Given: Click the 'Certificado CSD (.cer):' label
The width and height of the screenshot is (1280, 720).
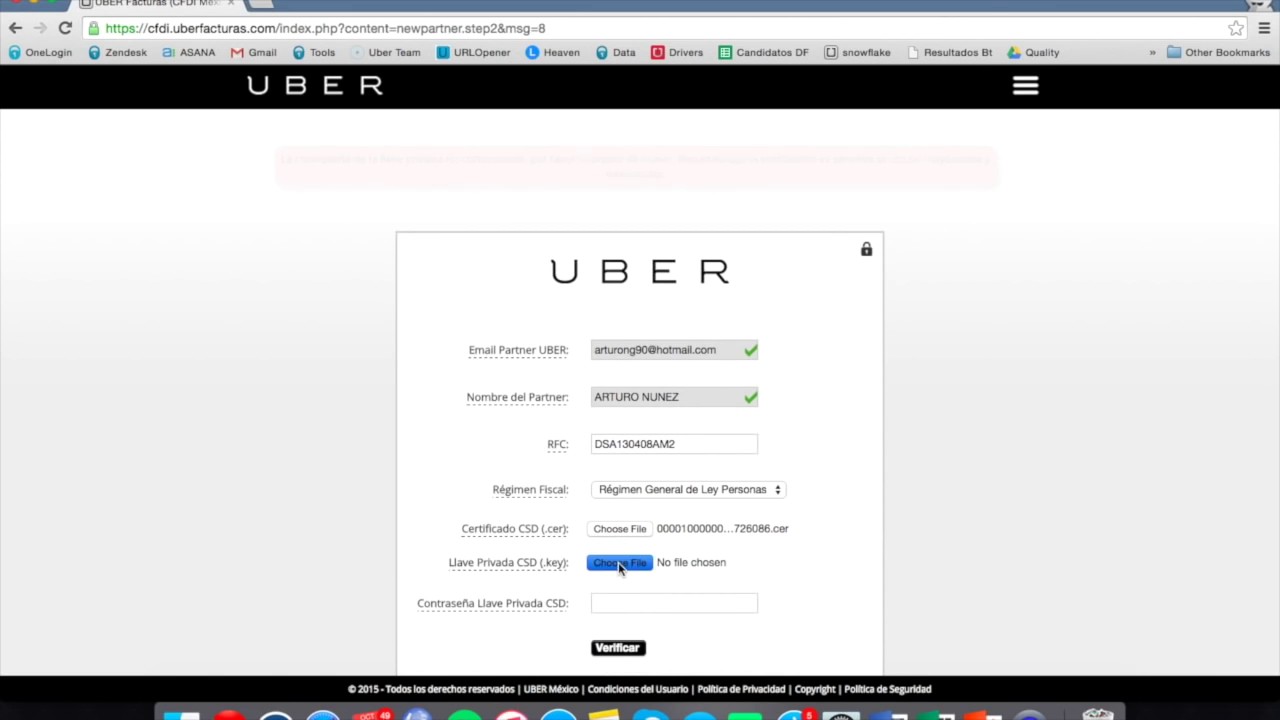Looking at the screenshot, I should (x=515, y=529).
